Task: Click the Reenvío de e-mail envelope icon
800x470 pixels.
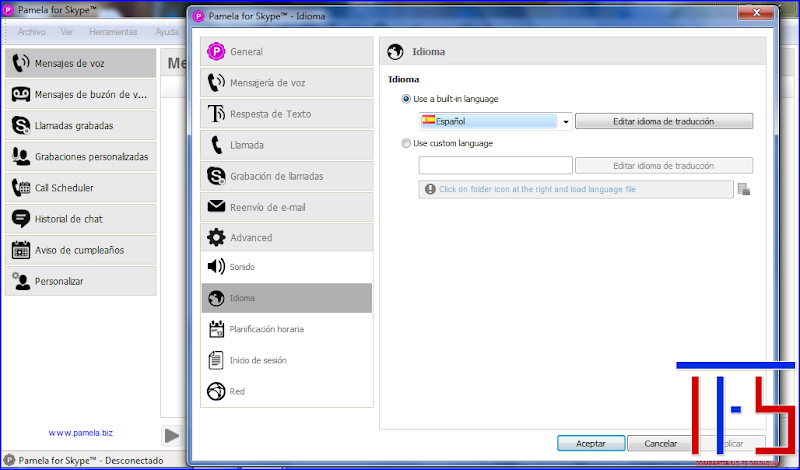Action: click(x=216, y=206)
